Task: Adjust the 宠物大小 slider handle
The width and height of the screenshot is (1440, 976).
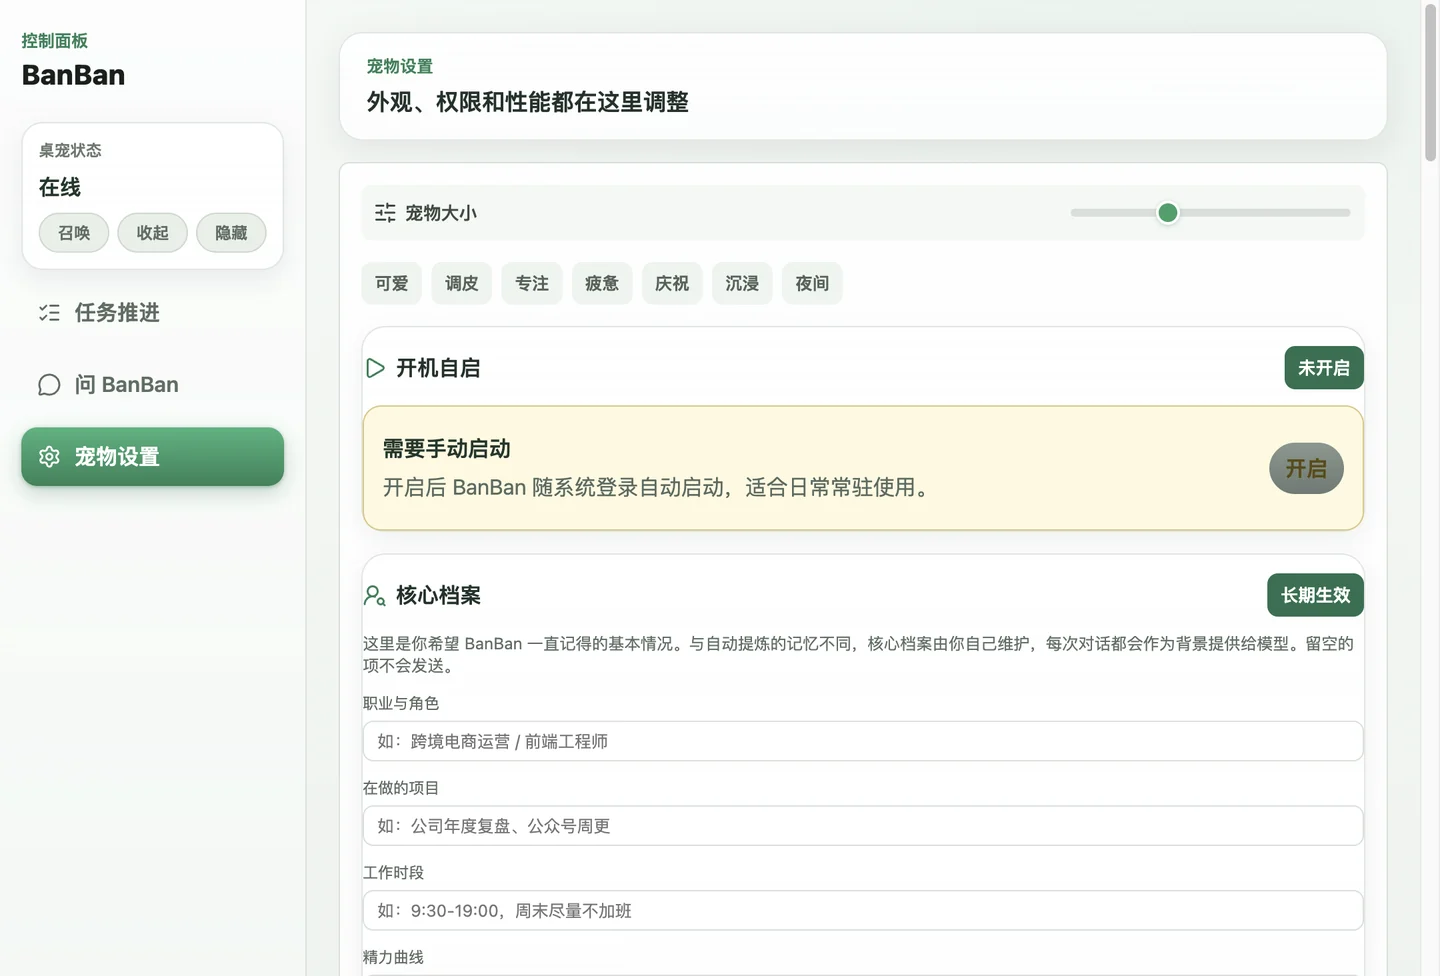Action: click(x=1167, y=213)
